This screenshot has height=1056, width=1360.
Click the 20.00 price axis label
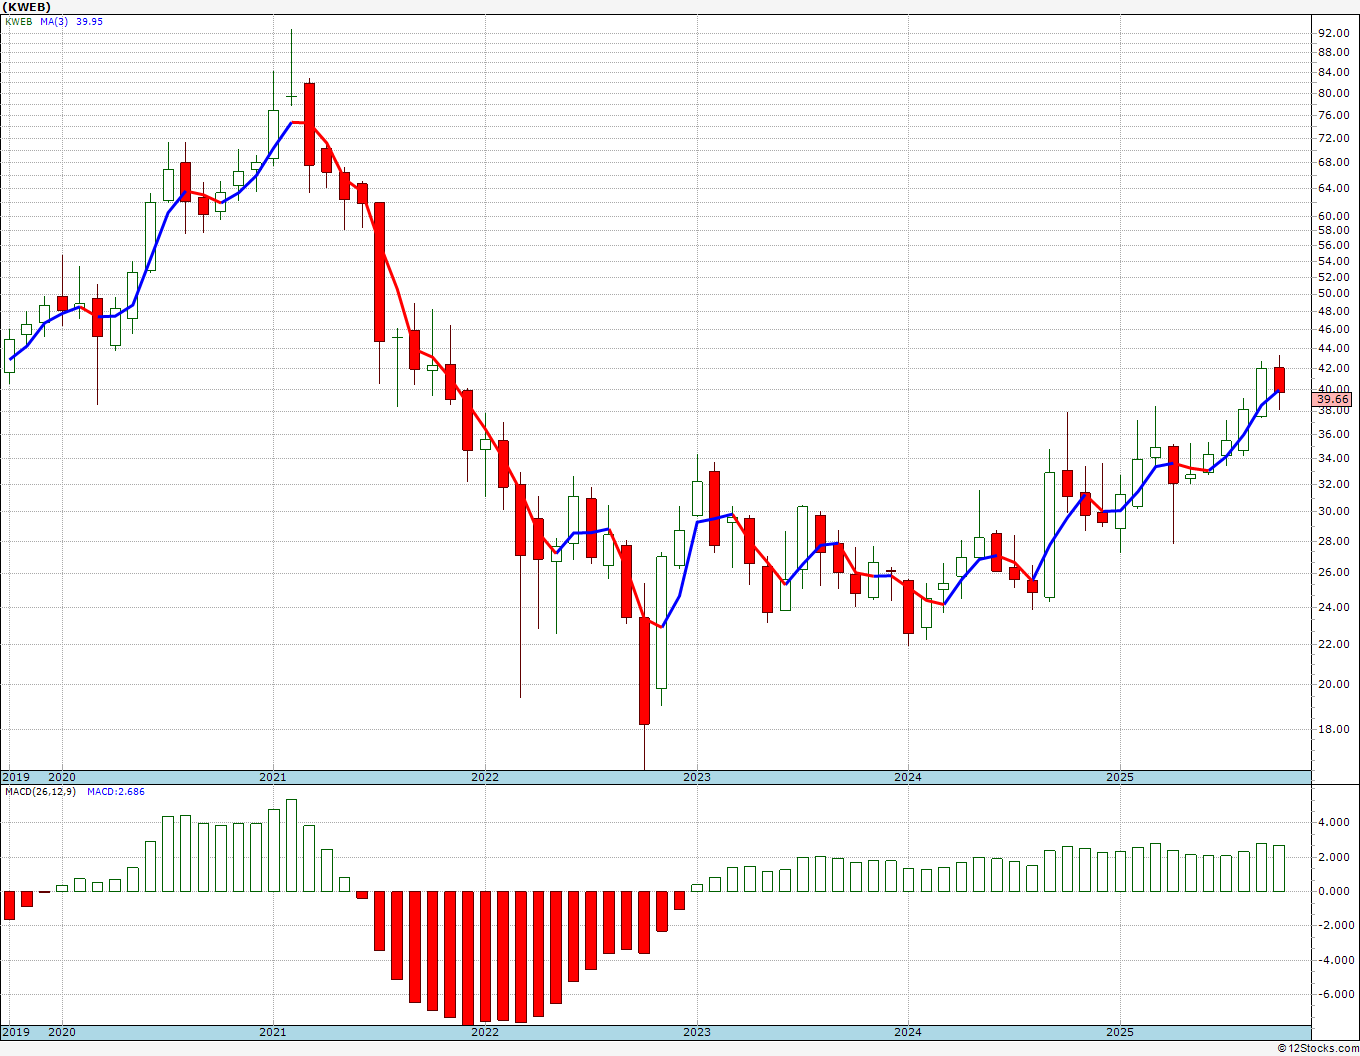click(1334, 684)
